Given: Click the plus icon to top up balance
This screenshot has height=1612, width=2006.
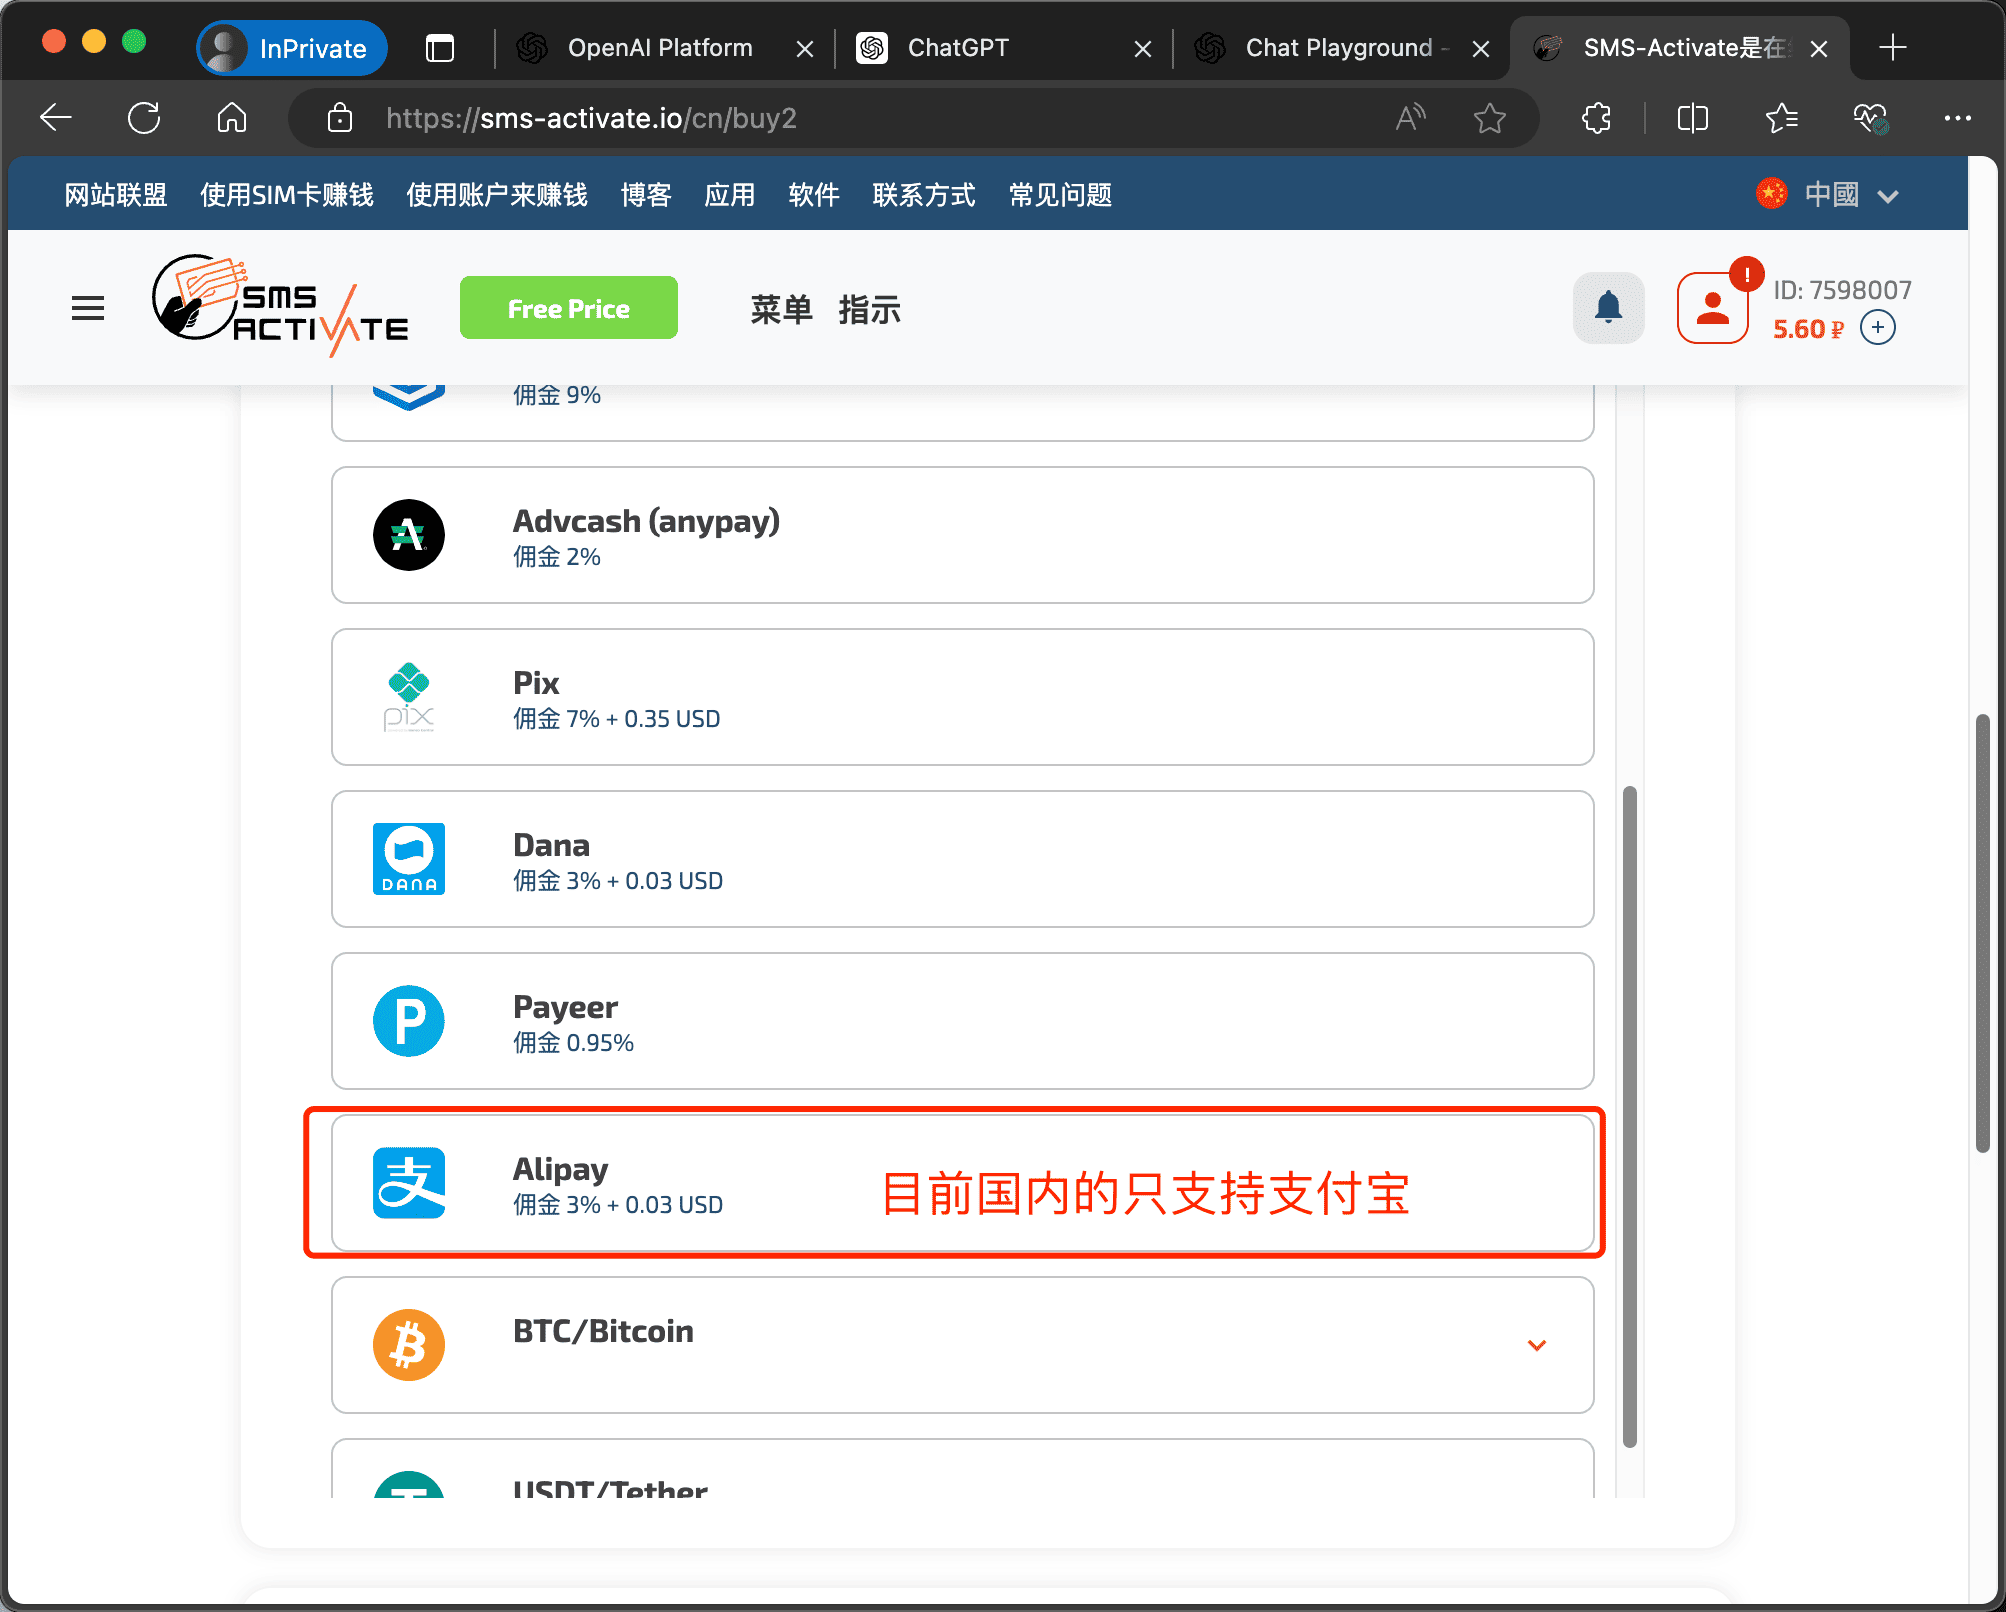Looking at the screenshot, I should [1878, 327].
